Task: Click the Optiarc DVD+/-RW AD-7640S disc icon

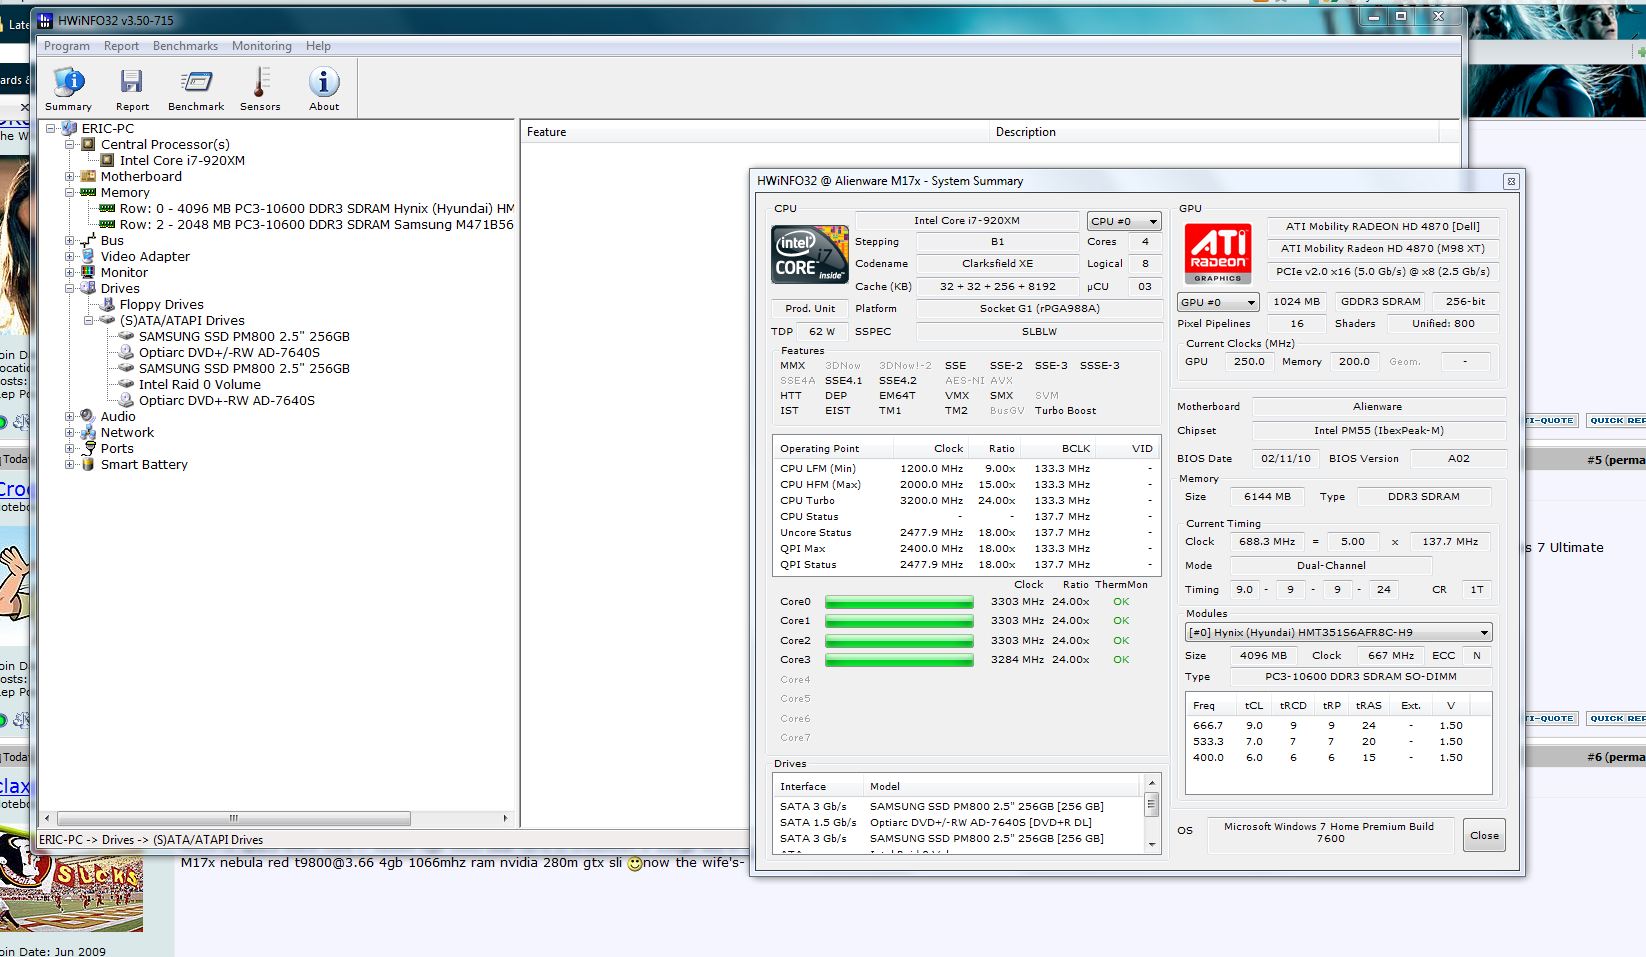Action: [126, 352]
